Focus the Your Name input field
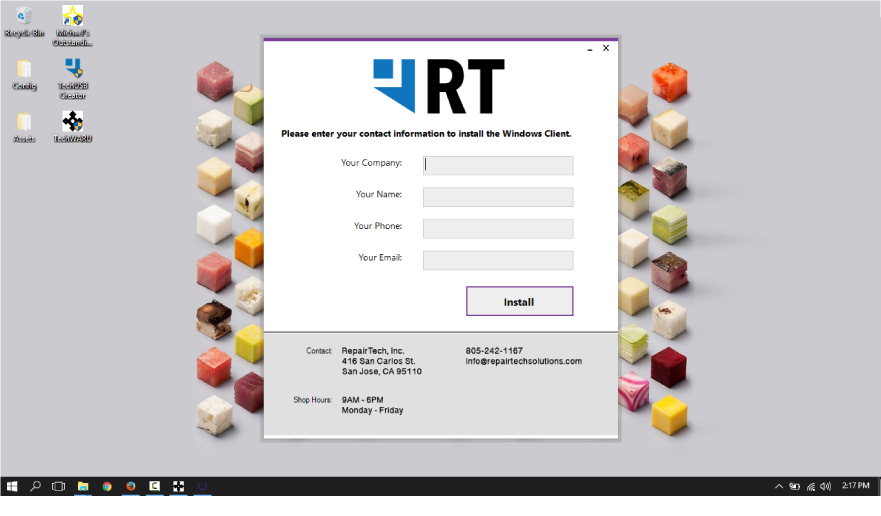The image size is (881, 516). [x=498, y=197]
